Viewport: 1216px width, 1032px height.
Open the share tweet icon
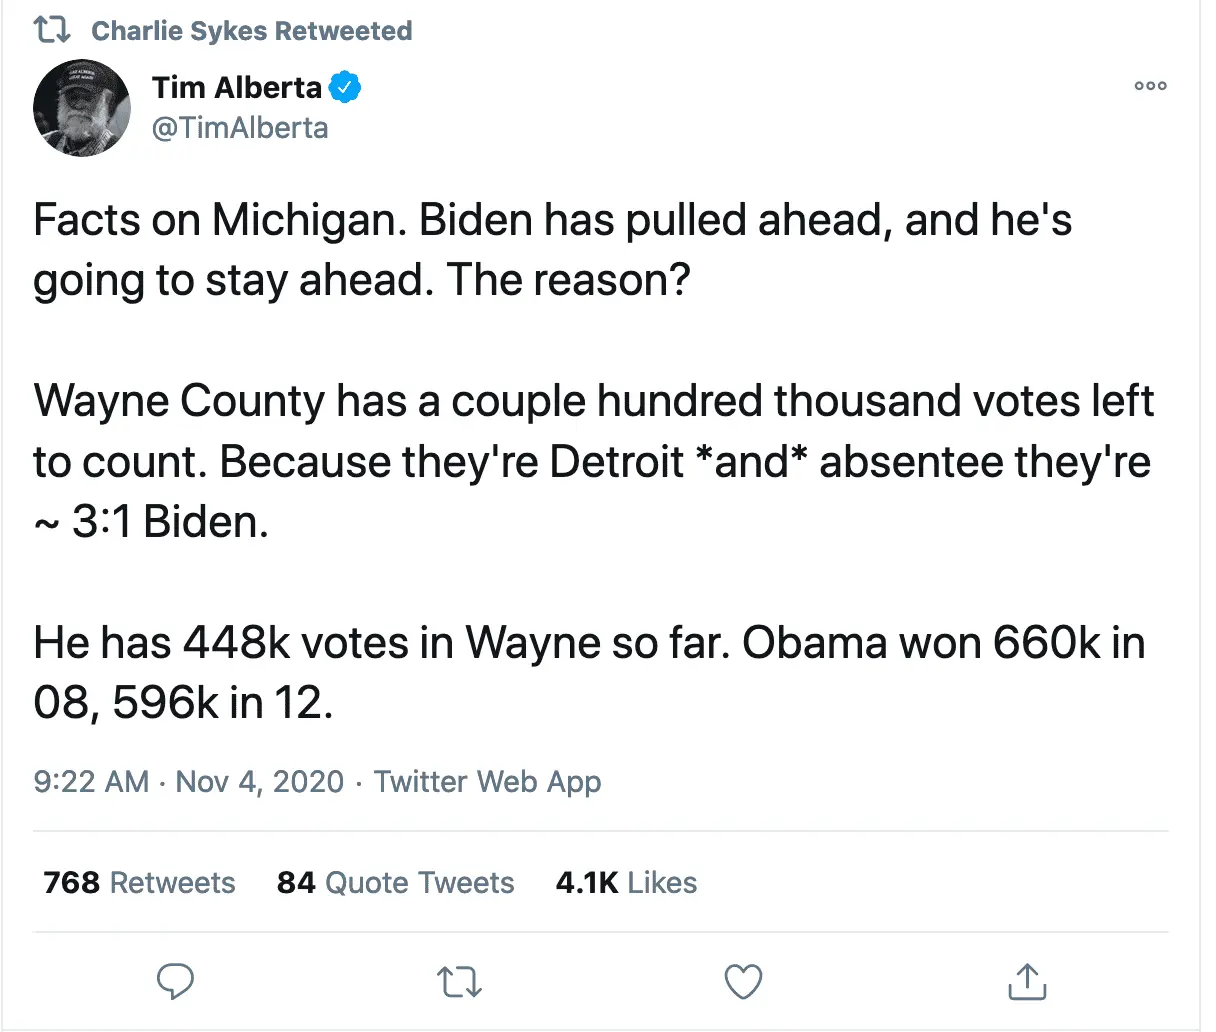[1027, 981]
